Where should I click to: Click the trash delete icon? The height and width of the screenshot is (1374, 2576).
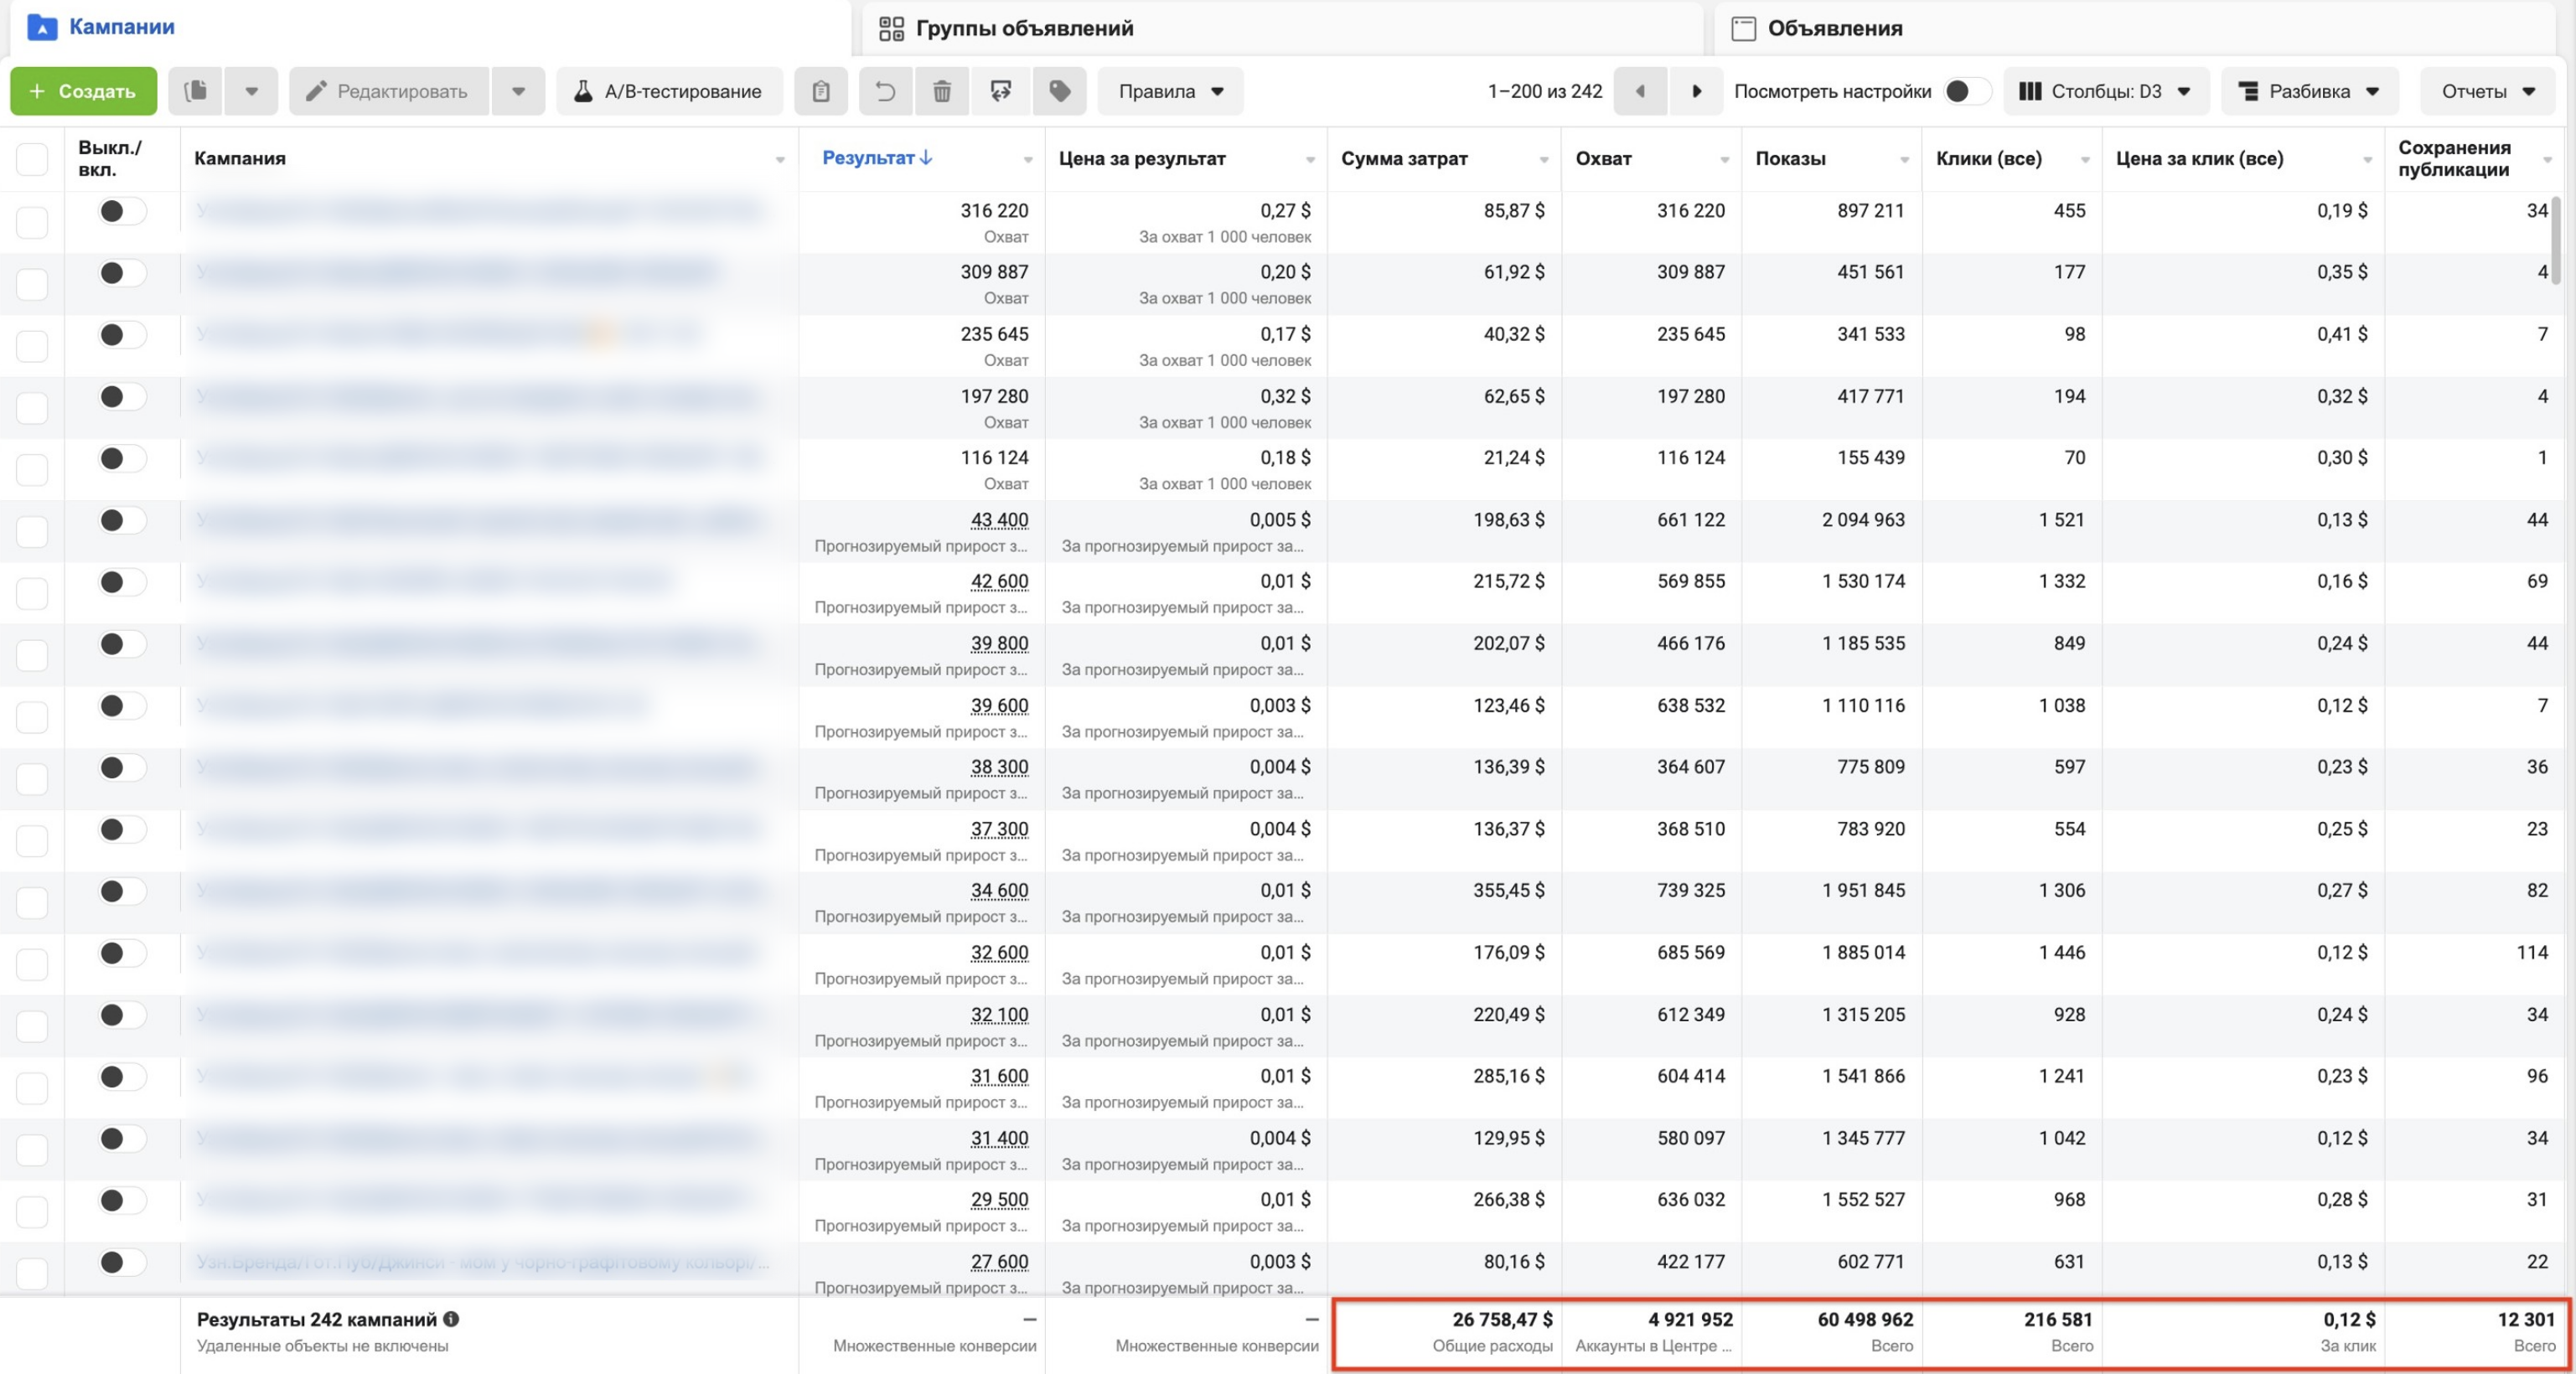tap(941, 91)
